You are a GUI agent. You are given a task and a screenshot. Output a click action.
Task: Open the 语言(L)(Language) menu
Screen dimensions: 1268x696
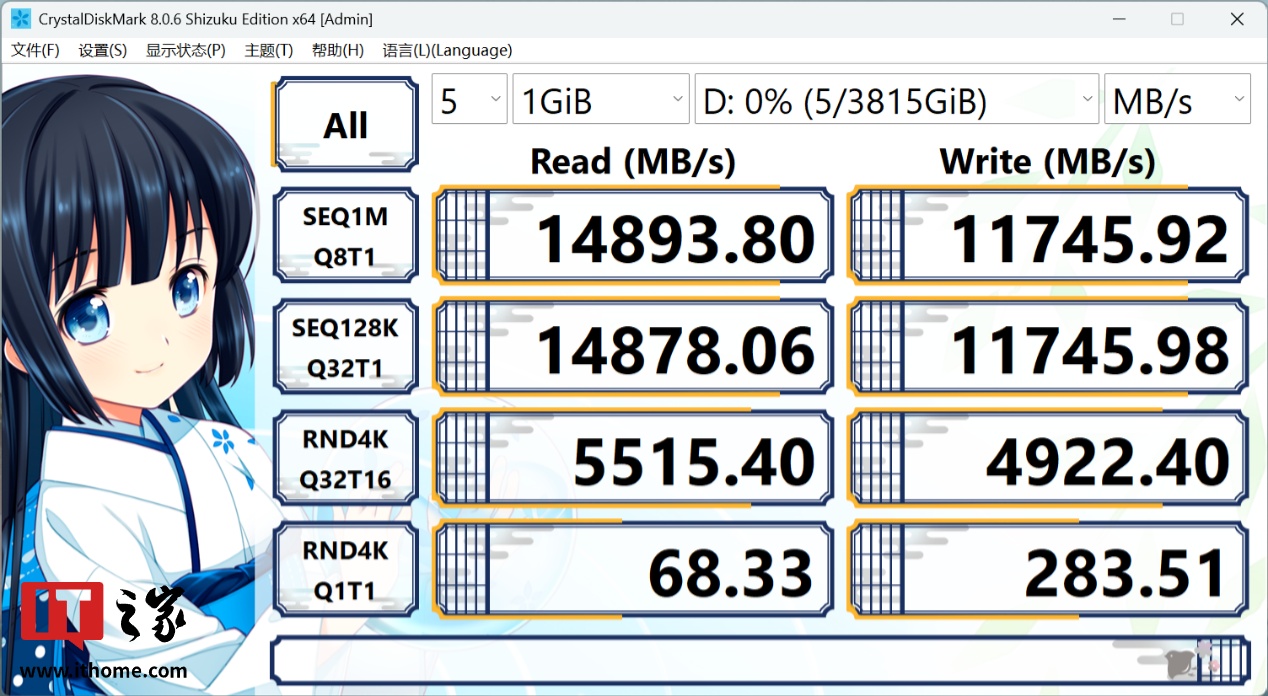pyautogui.click(x=447, y=50)
